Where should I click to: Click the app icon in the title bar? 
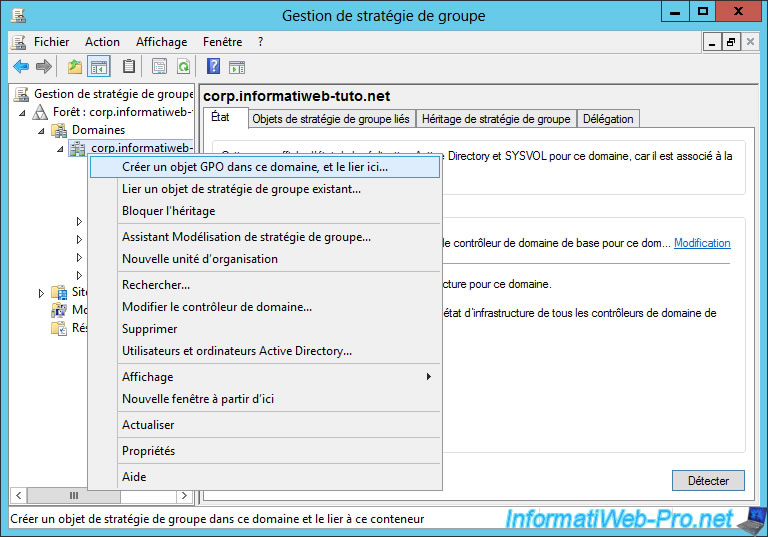click(x=19, y=15)
